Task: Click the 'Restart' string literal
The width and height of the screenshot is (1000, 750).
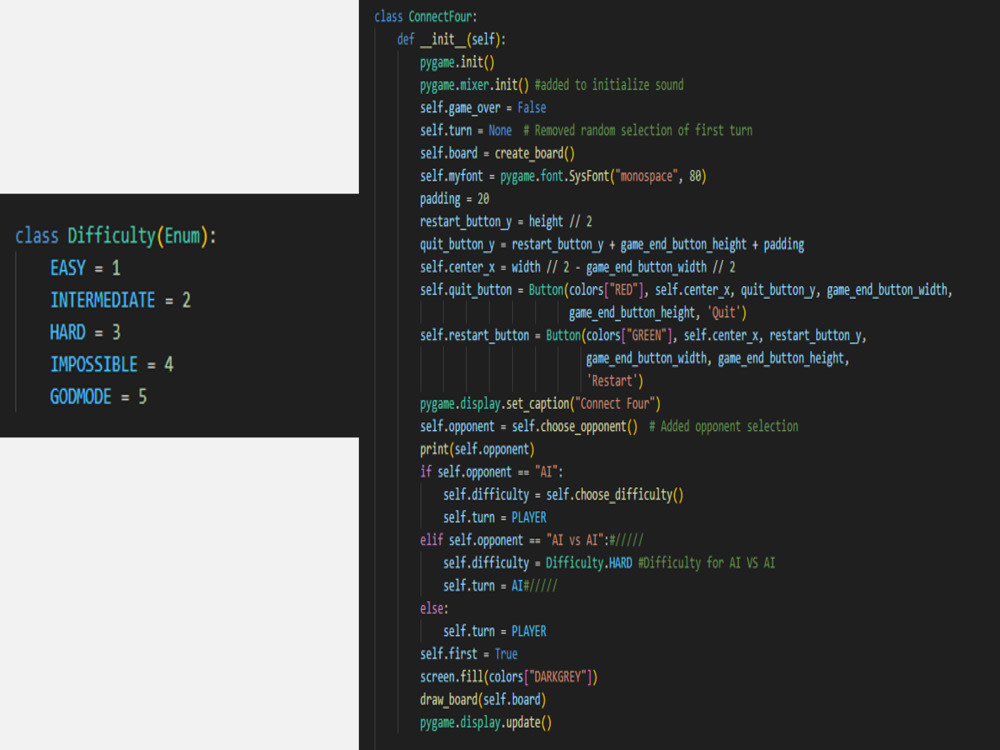Action: (614, 381)
